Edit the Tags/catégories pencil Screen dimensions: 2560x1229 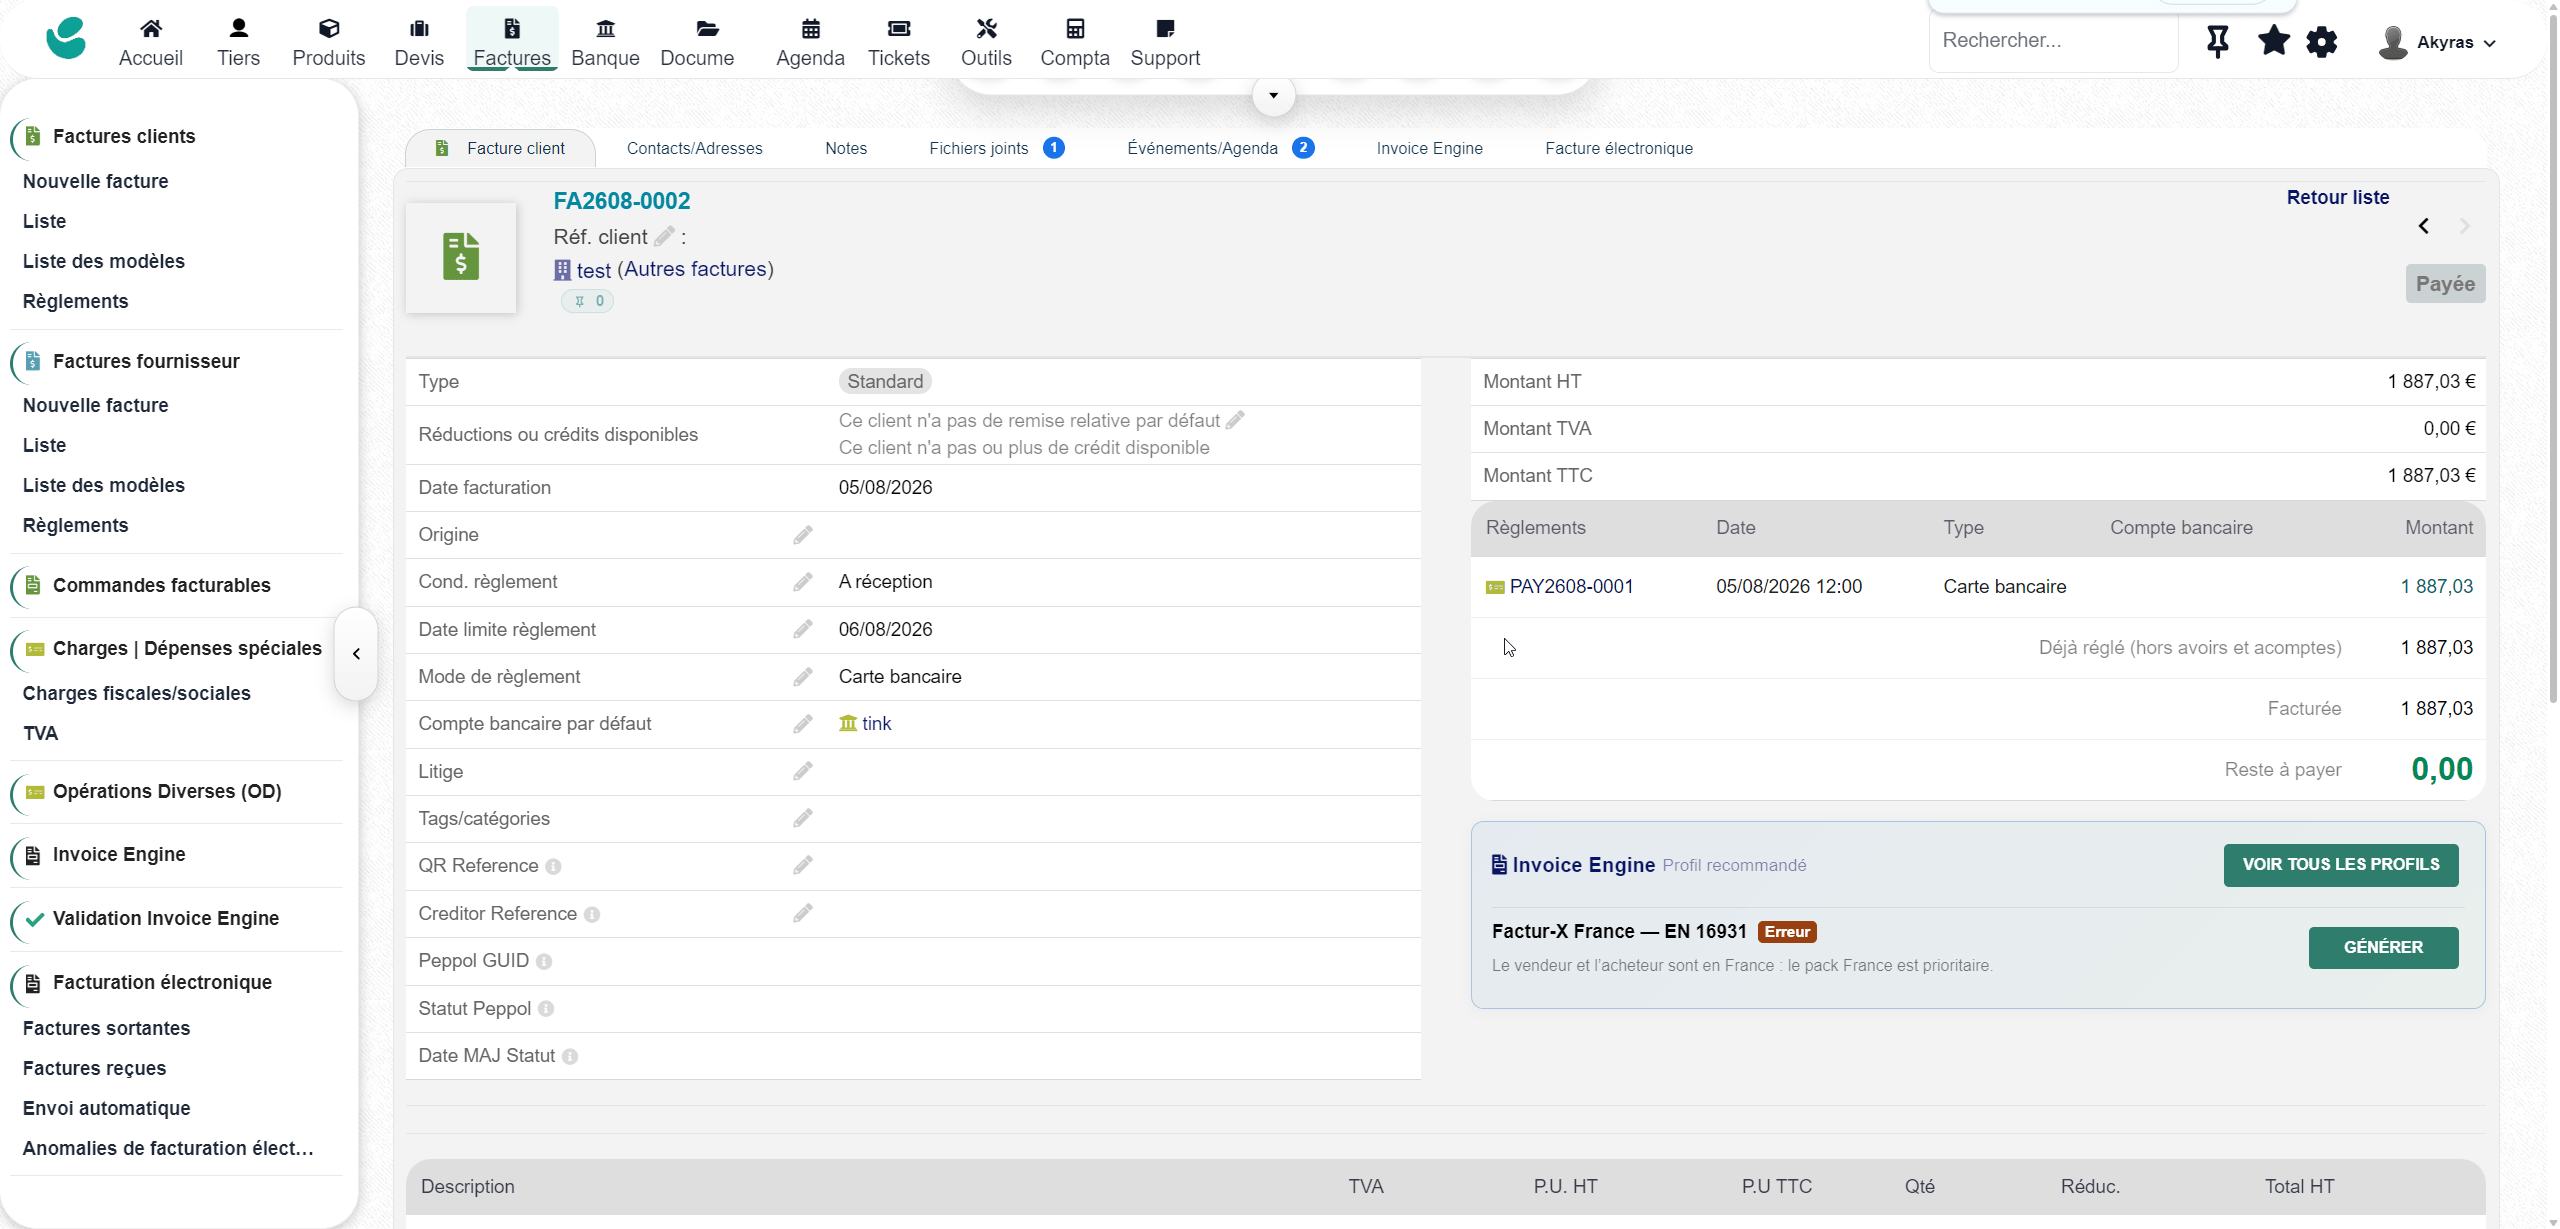803,818
